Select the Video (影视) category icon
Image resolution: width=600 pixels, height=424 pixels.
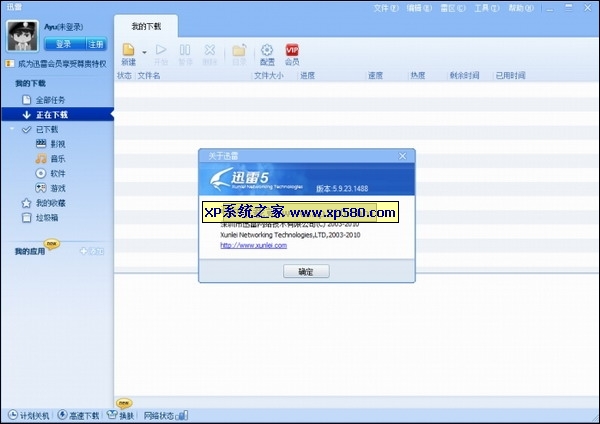tap(42, 144)
